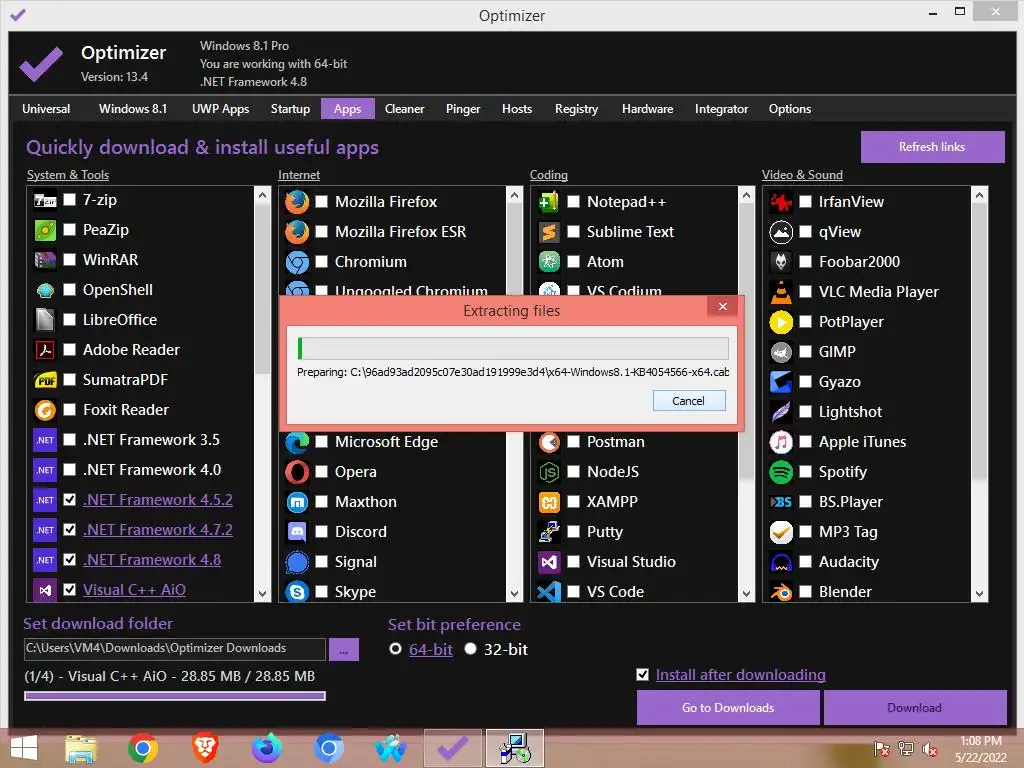Image resolution: width=1024 pixels, height=768 pixels.
Task: Check the LibreOffice checkbox
Action: (69, 319)
